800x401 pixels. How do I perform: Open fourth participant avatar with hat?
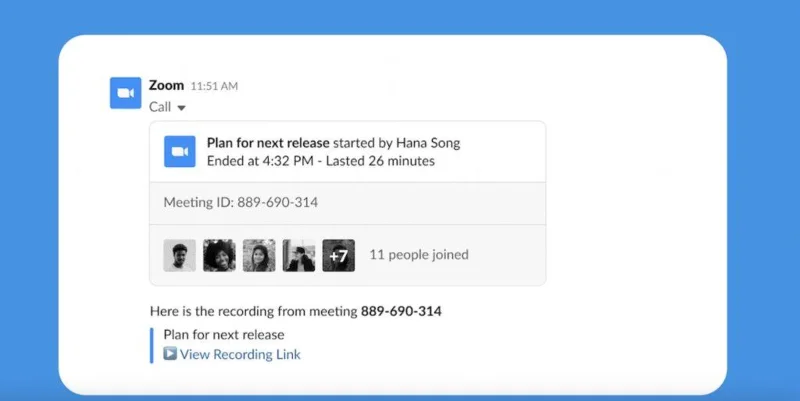pos(299,255)
